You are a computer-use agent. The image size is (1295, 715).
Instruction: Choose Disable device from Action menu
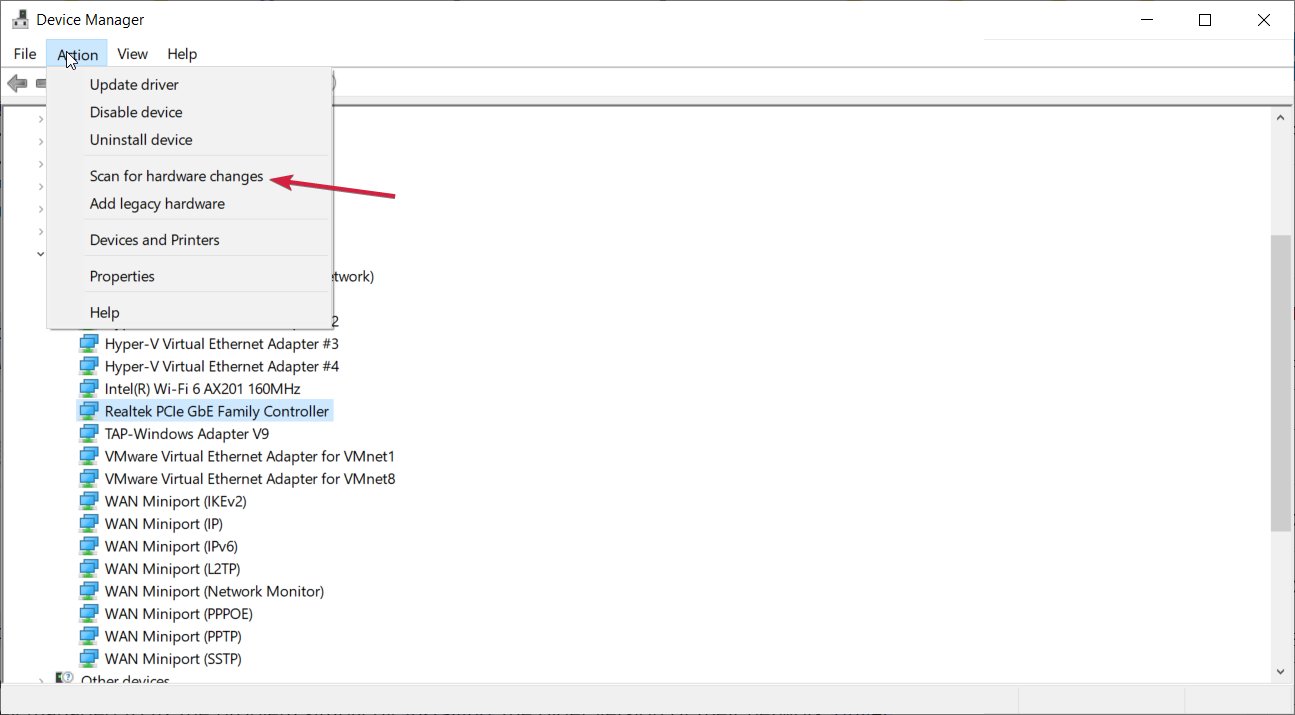pyautogui.click(x=189, y=112)
